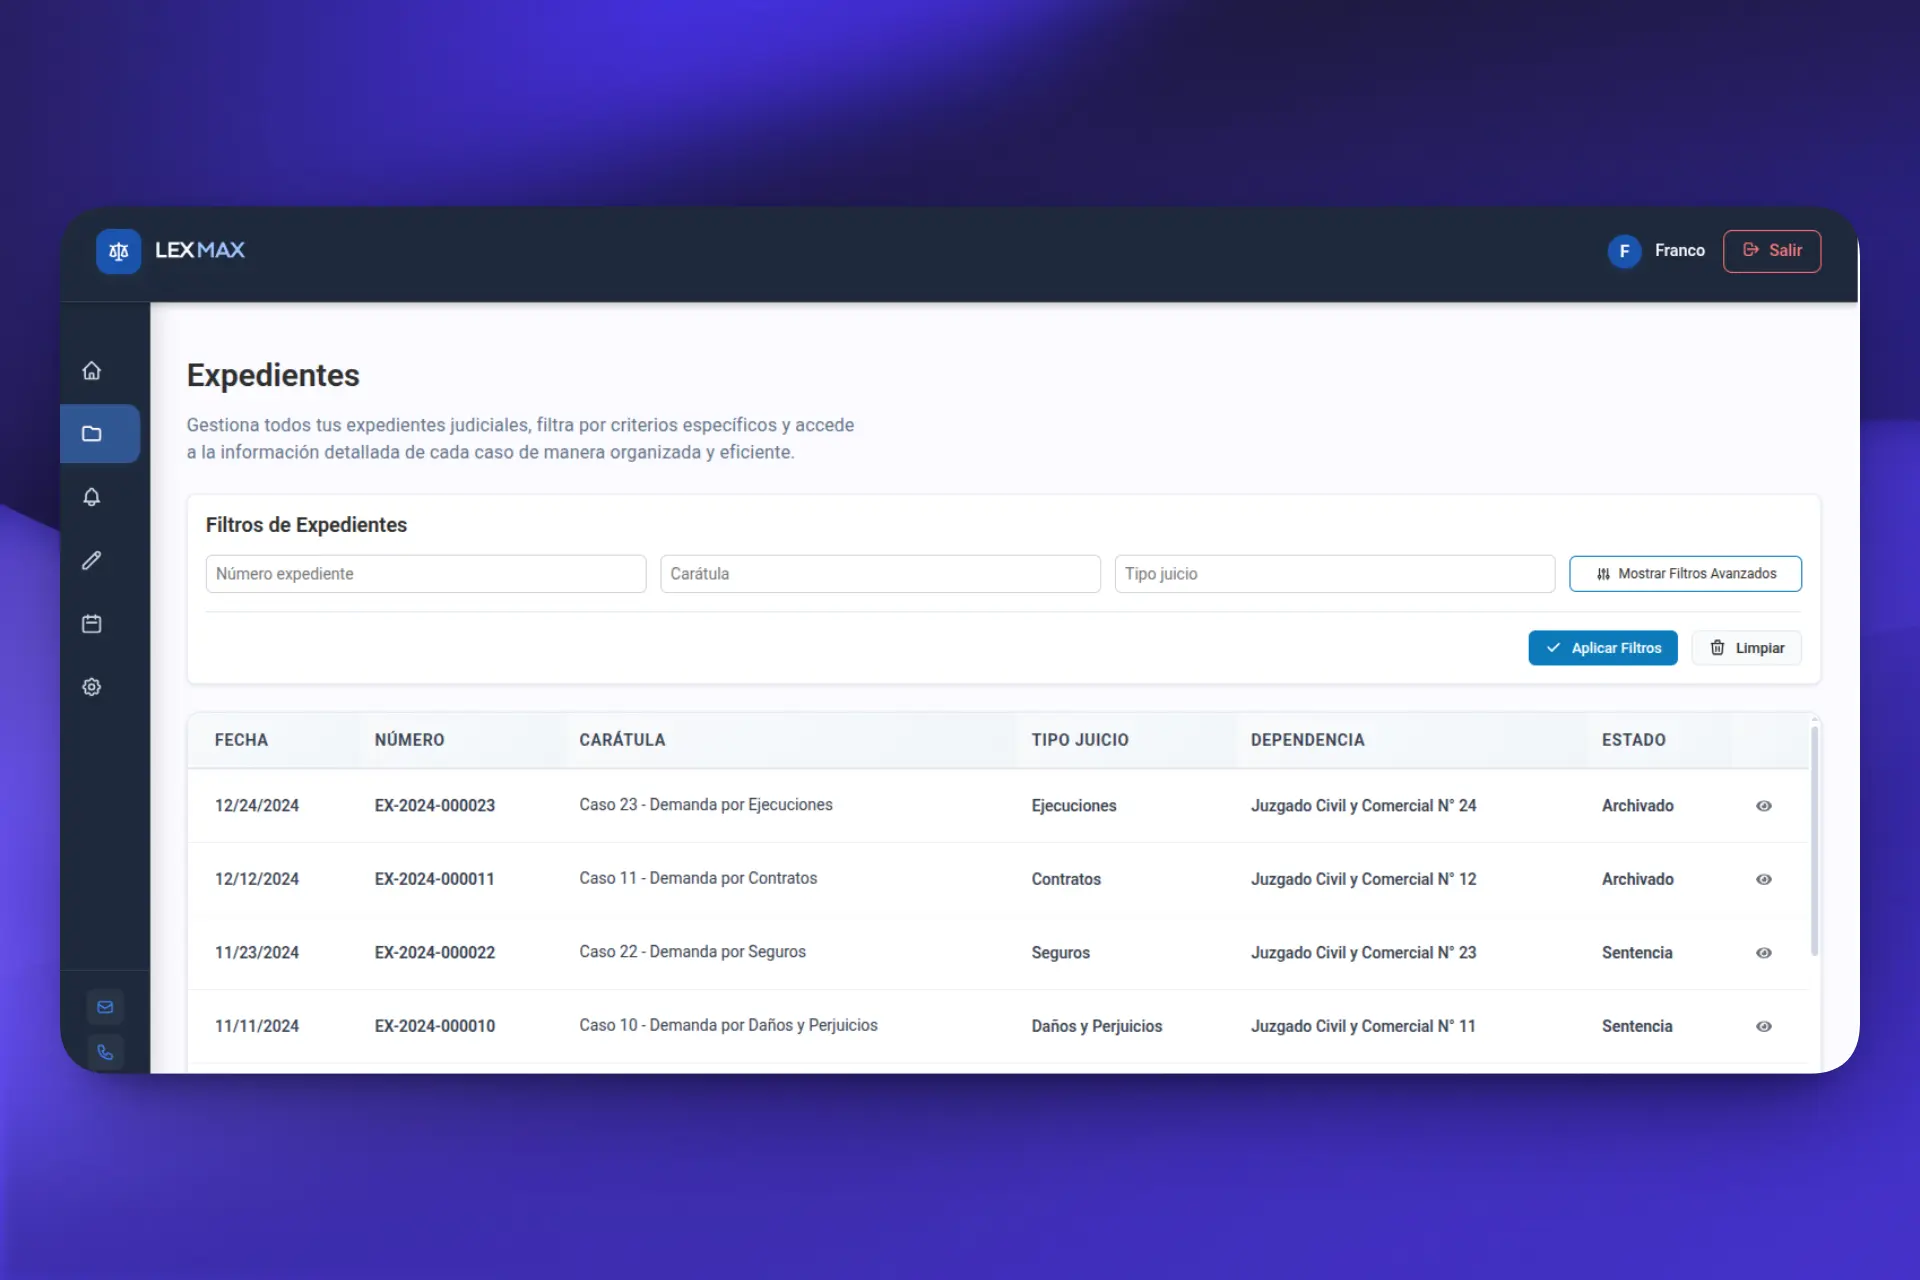Click the table vertical scrollbar
The image size is (1920, 1280).
tap(1814, 840)
